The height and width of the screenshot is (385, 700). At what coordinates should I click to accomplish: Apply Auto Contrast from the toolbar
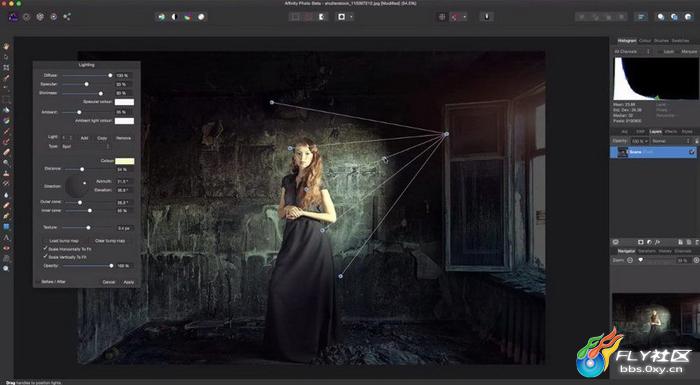click(175, 17)
